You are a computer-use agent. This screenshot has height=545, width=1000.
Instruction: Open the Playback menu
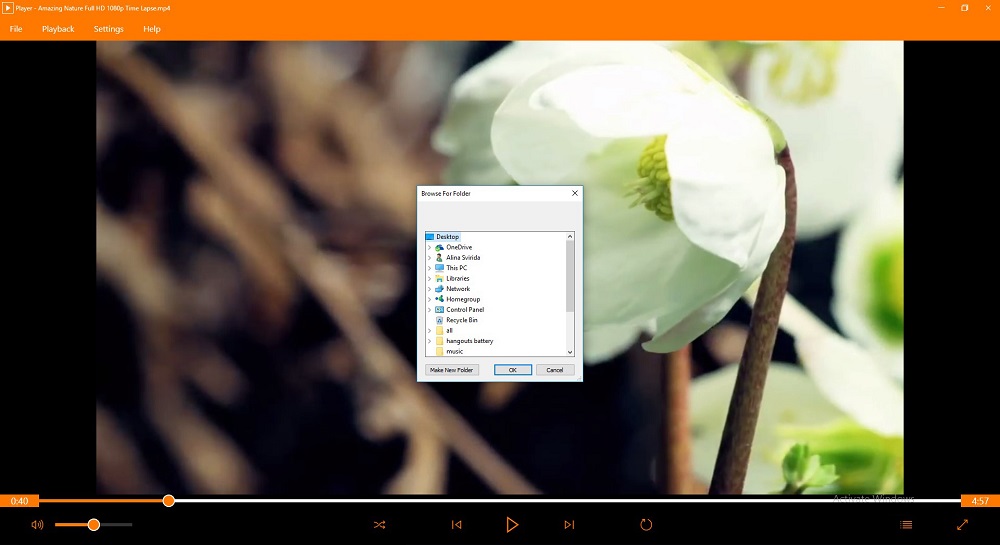pyautogui.click(x=58, y=29)
